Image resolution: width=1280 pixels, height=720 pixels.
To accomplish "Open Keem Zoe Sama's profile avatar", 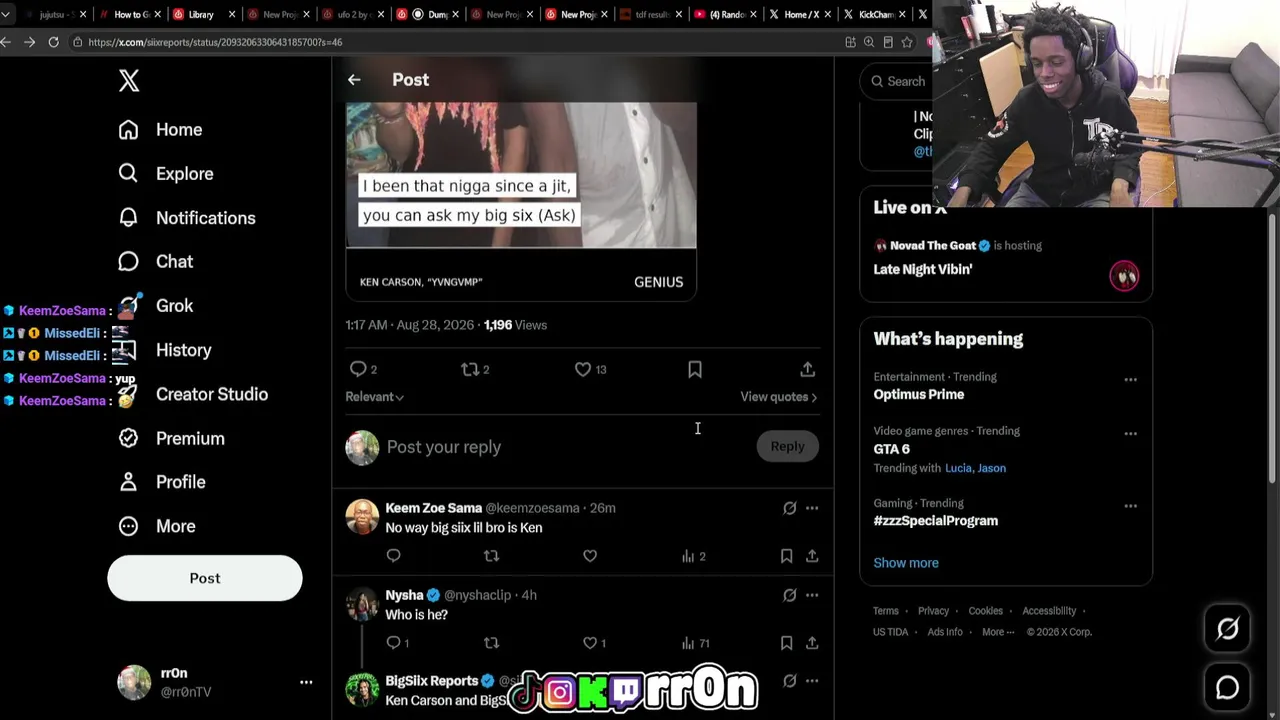I will (362, 517).
